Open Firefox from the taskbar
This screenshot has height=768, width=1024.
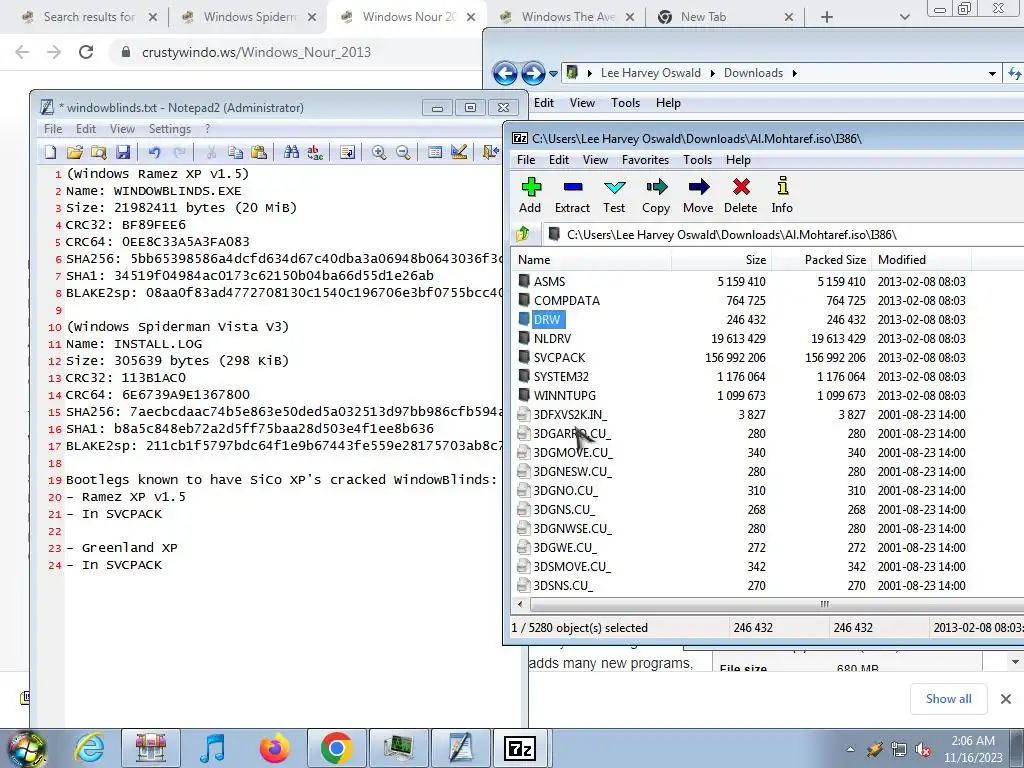point(274,748)
